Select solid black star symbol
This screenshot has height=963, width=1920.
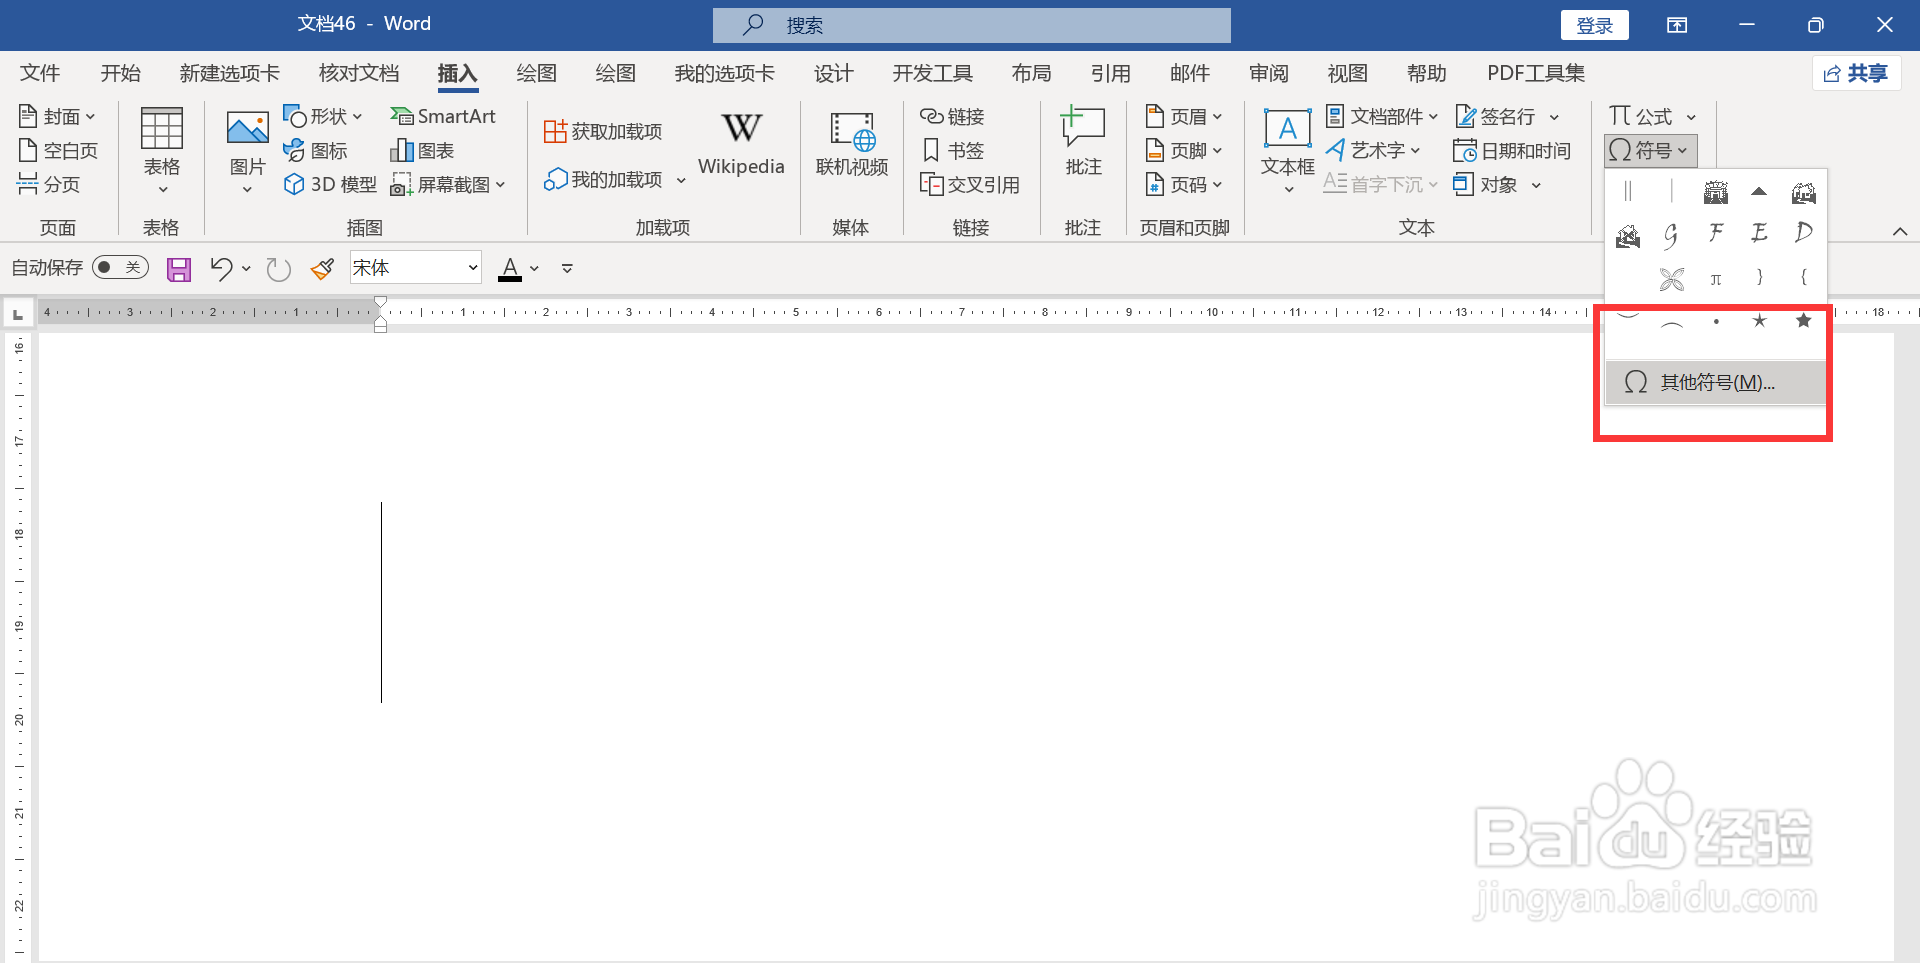[x=1803, y=321]
